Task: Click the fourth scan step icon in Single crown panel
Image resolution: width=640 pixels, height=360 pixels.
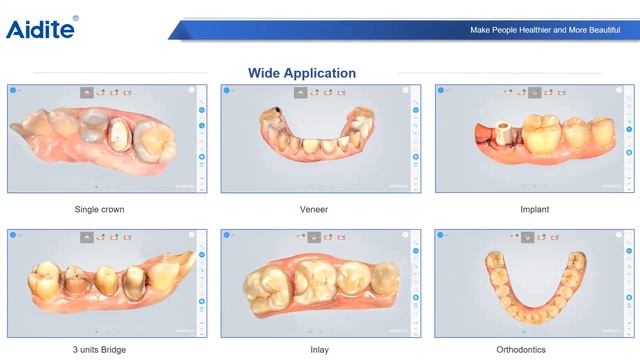Action: (127, 93)
